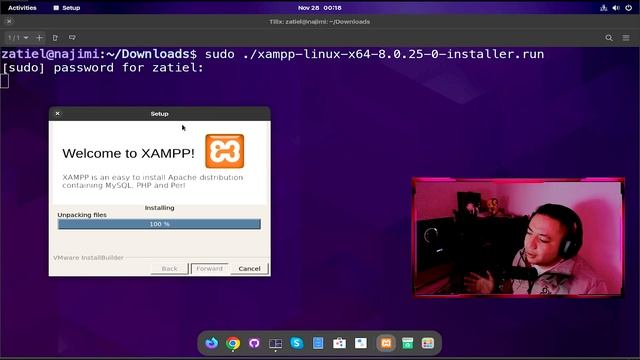Click the XAMPP description paragraph
The height and width of the screenshot is (360, 640).
pyautogui.click(x=153, y=181)
